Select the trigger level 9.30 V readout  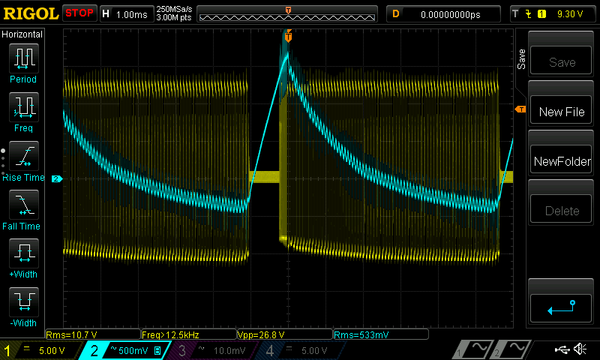[x=570, y=14]
